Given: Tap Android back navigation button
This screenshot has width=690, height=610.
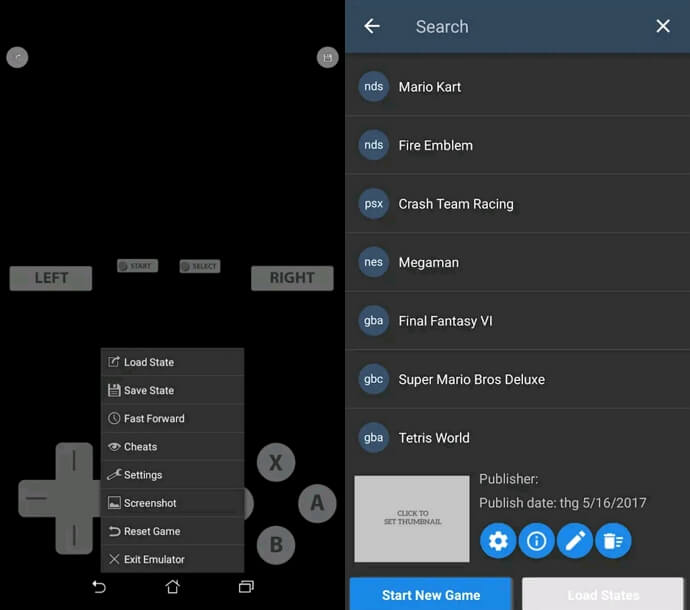Looking at the screenshot, I should [x=99, y=587].
